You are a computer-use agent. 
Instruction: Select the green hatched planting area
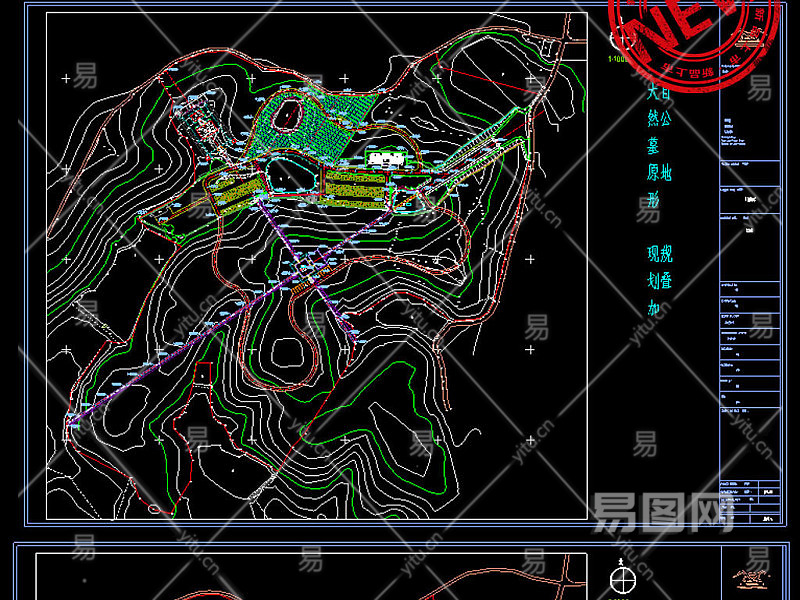311,127
